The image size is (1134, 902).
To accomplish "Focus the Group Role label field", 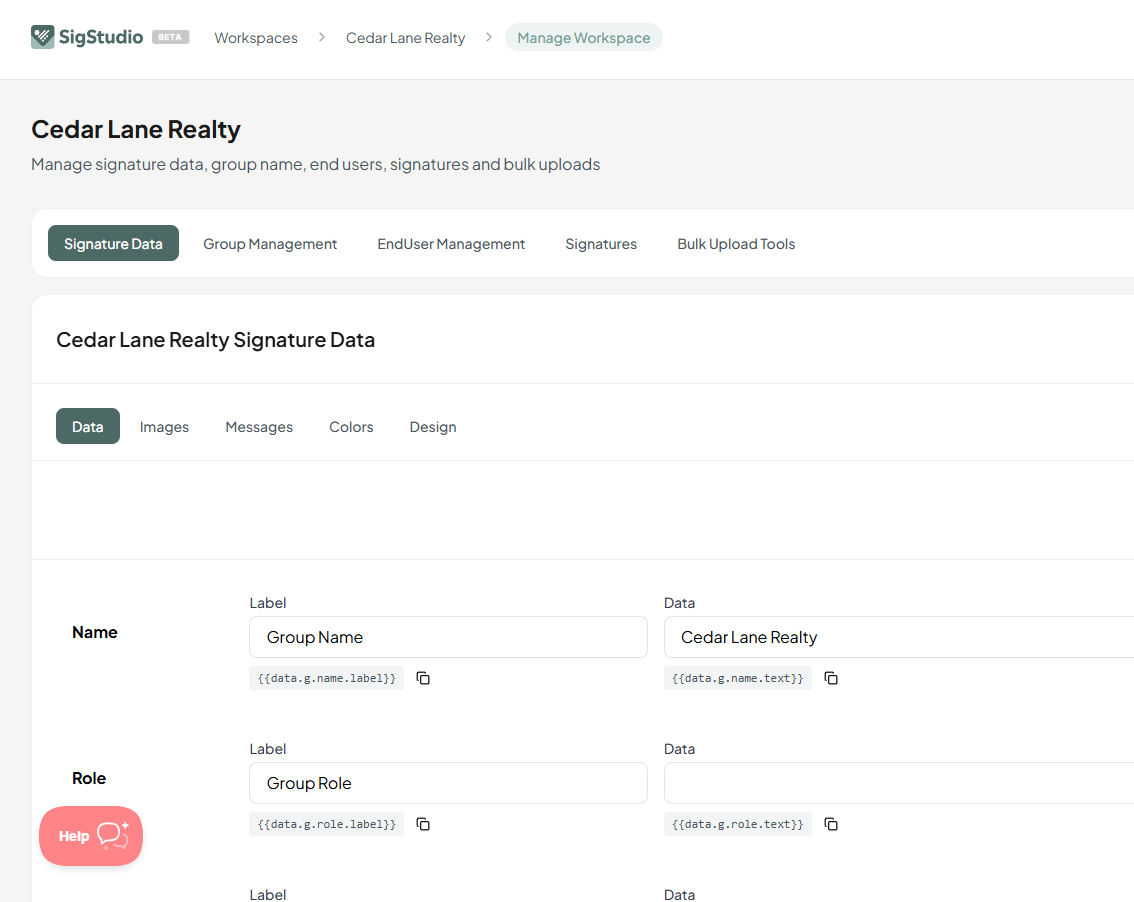I will coord(448,783).
